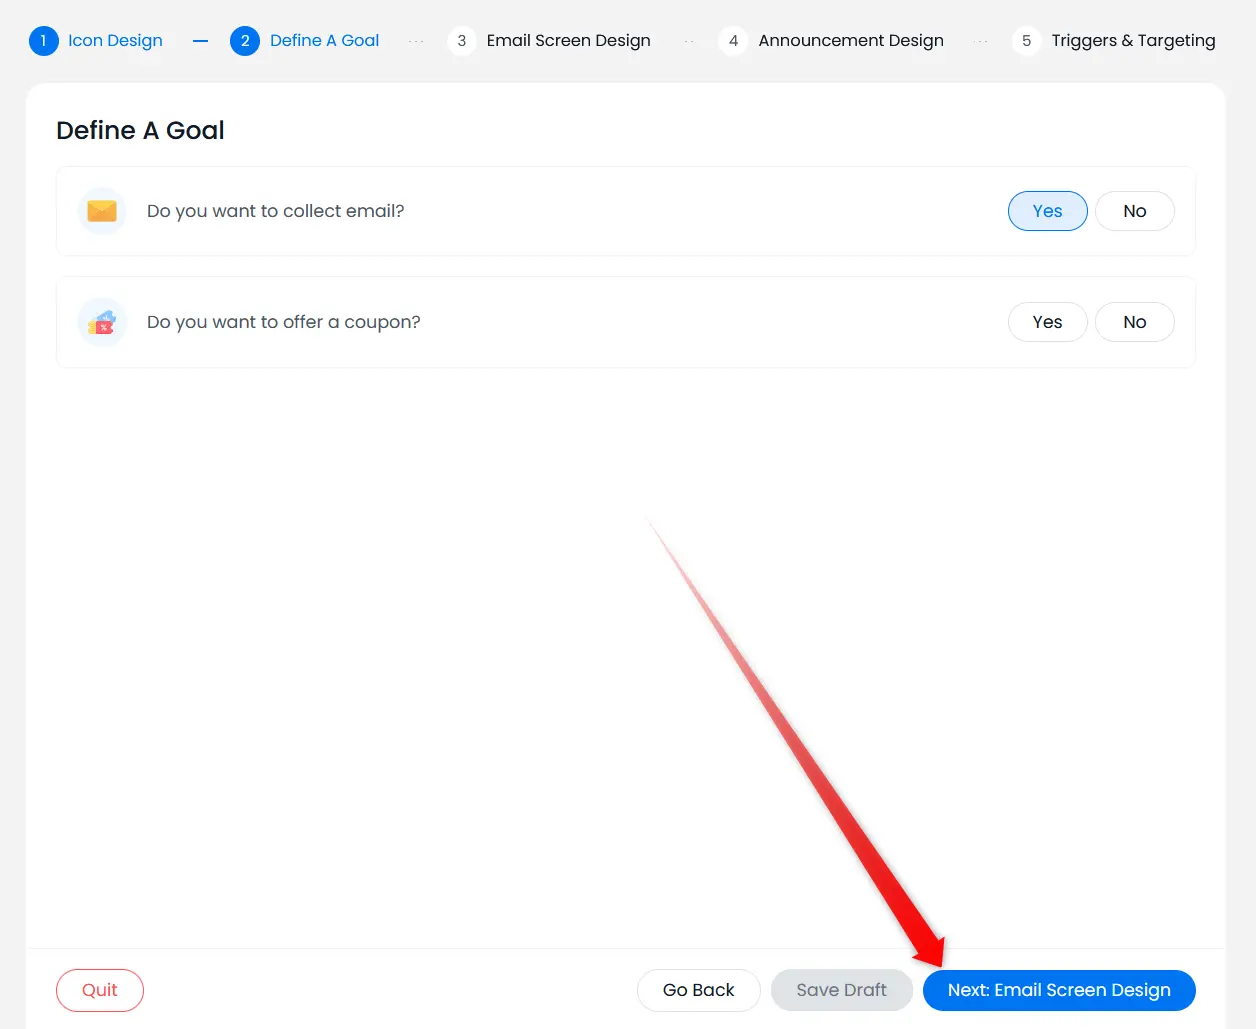Click the step 1 number circle
Viewport: 1256px width, 1029px height.
(x=44, y=41)
